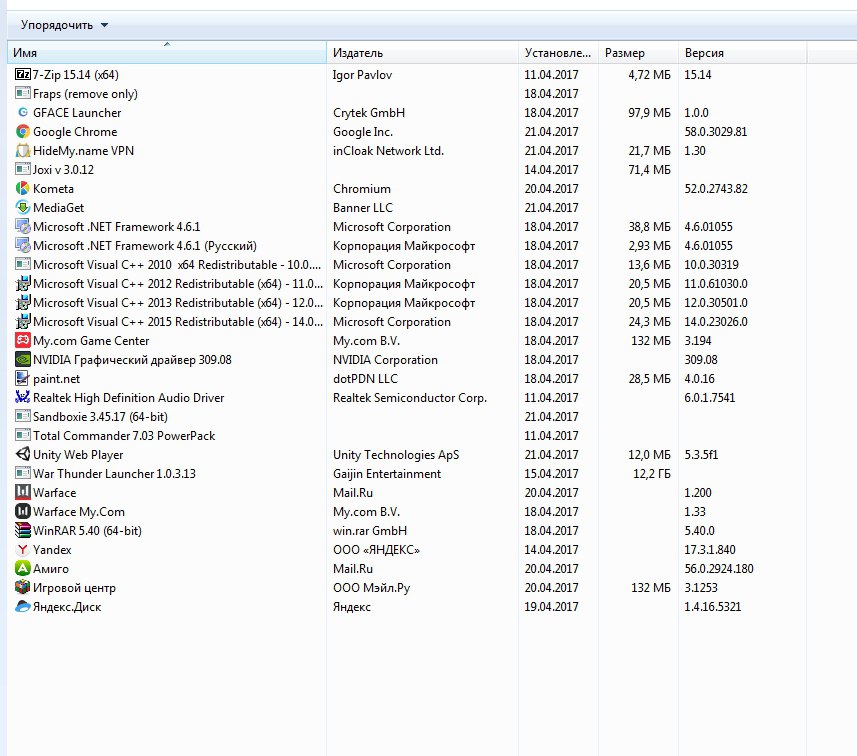857x756 pixels.
Task: Click the Warface My.Com icon
Action: pos(22,512)
